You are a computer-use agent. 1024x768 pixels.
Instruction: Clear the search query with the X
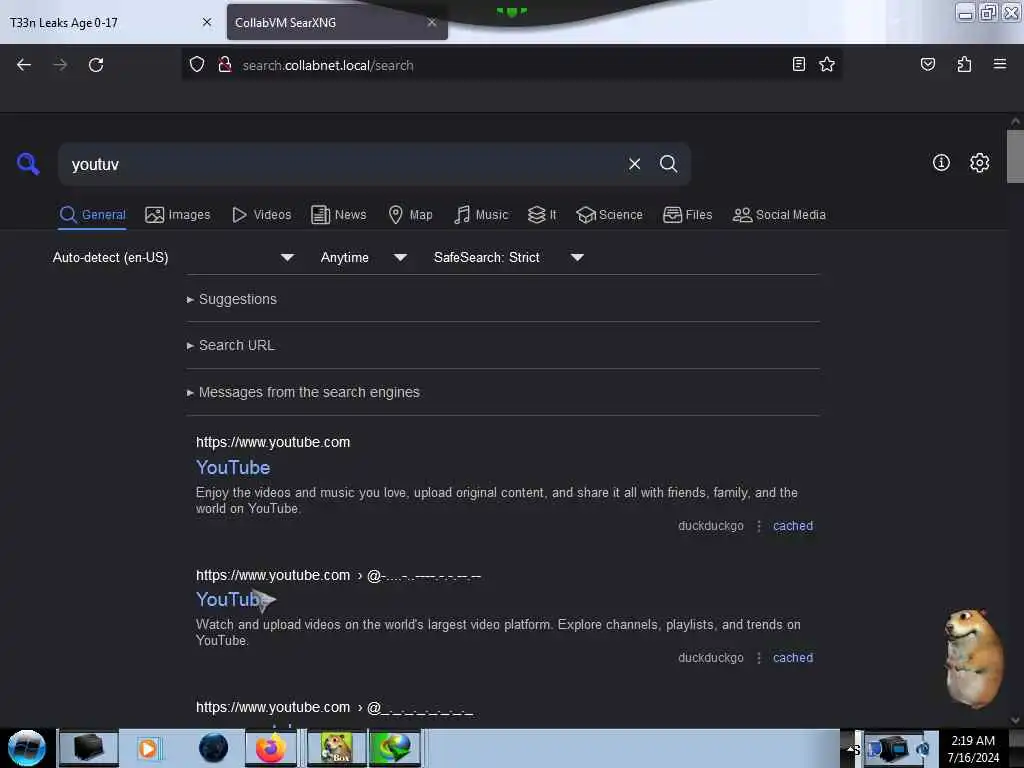(634, 164)
